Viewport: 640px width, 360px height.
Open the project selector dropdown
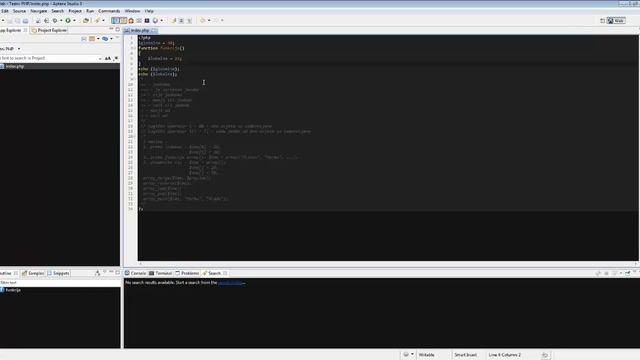(x=19, y=49)
